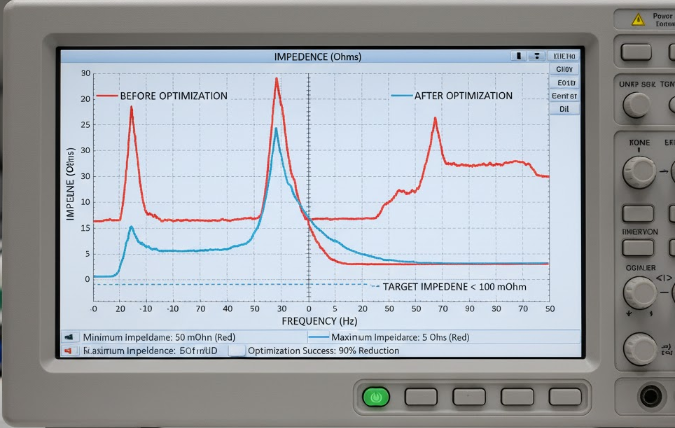Push the first softkey right of power button
The image size is (675, 428).
[421, 397]
